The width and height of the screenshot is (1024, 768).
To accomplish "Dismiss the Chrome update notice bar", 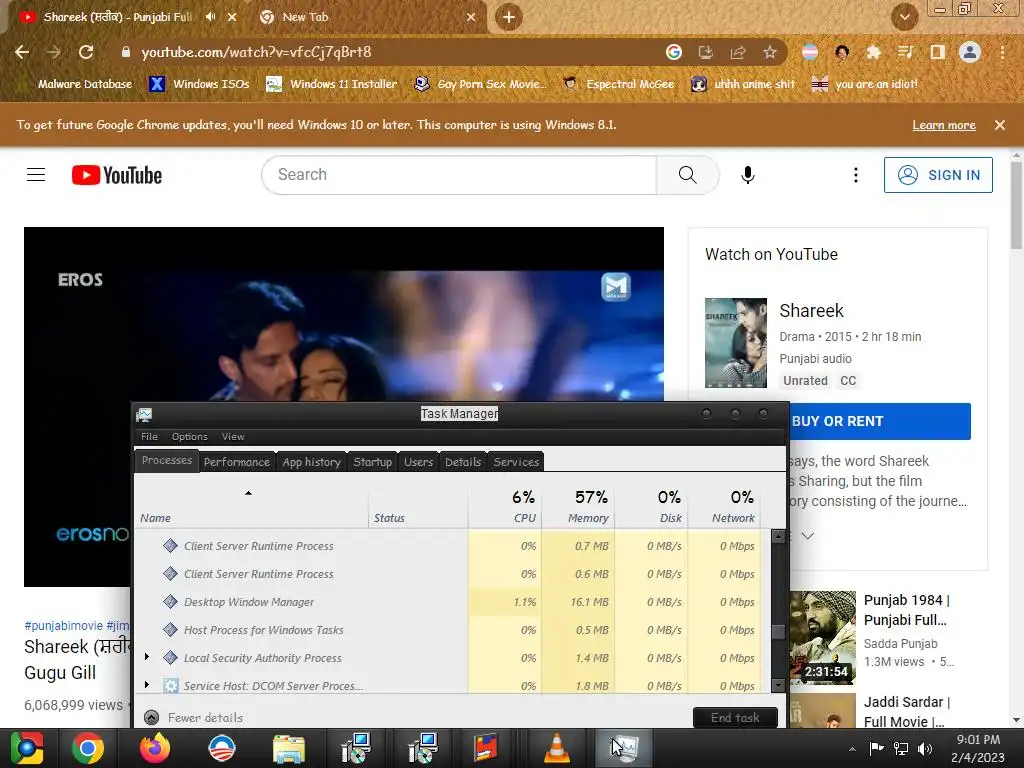I will pyautogui.click(x=1000, y=125).
